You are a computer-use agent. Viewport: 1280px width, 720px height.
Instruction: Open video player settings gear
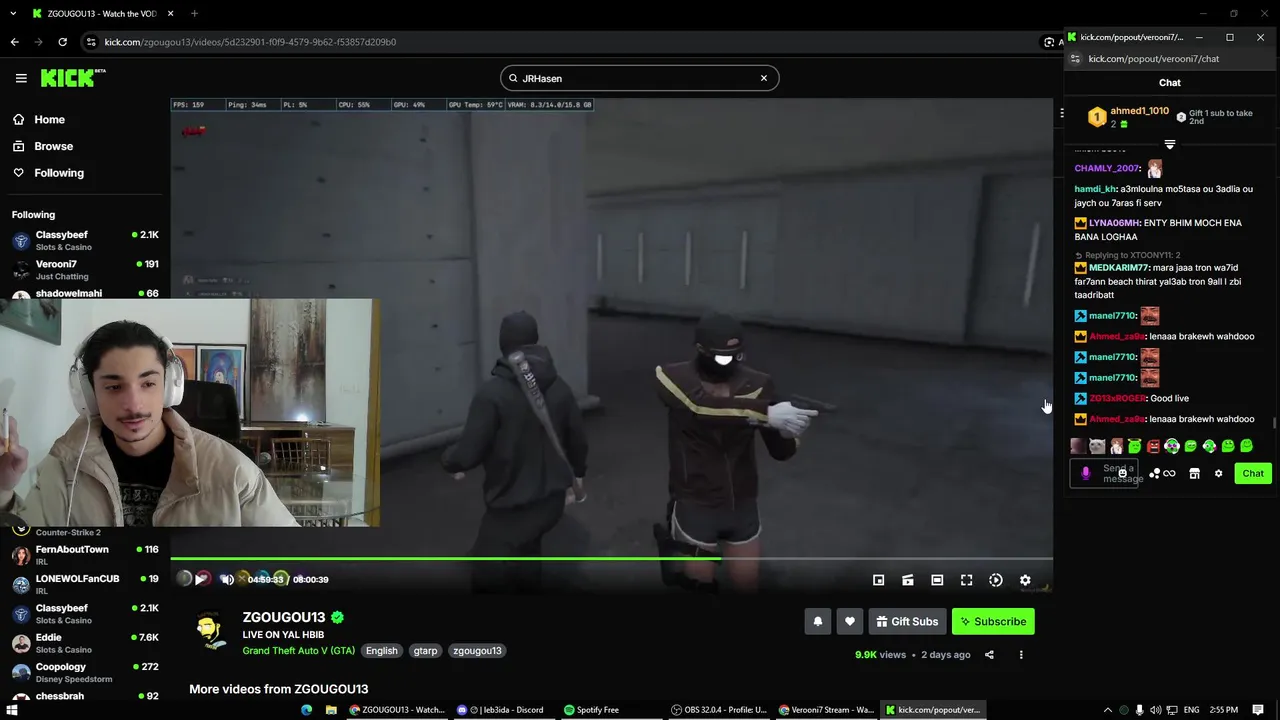click(1025, 580)
